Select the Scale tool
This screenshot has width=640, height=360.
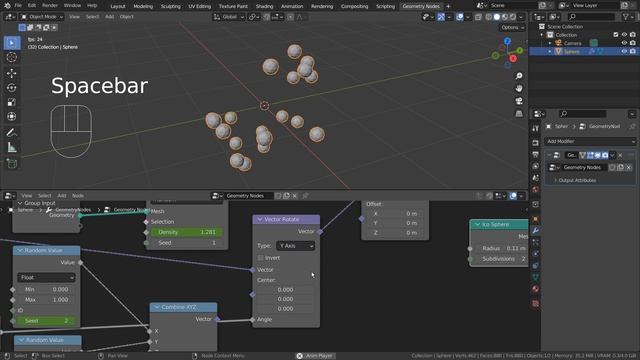[x=12, y=102]
